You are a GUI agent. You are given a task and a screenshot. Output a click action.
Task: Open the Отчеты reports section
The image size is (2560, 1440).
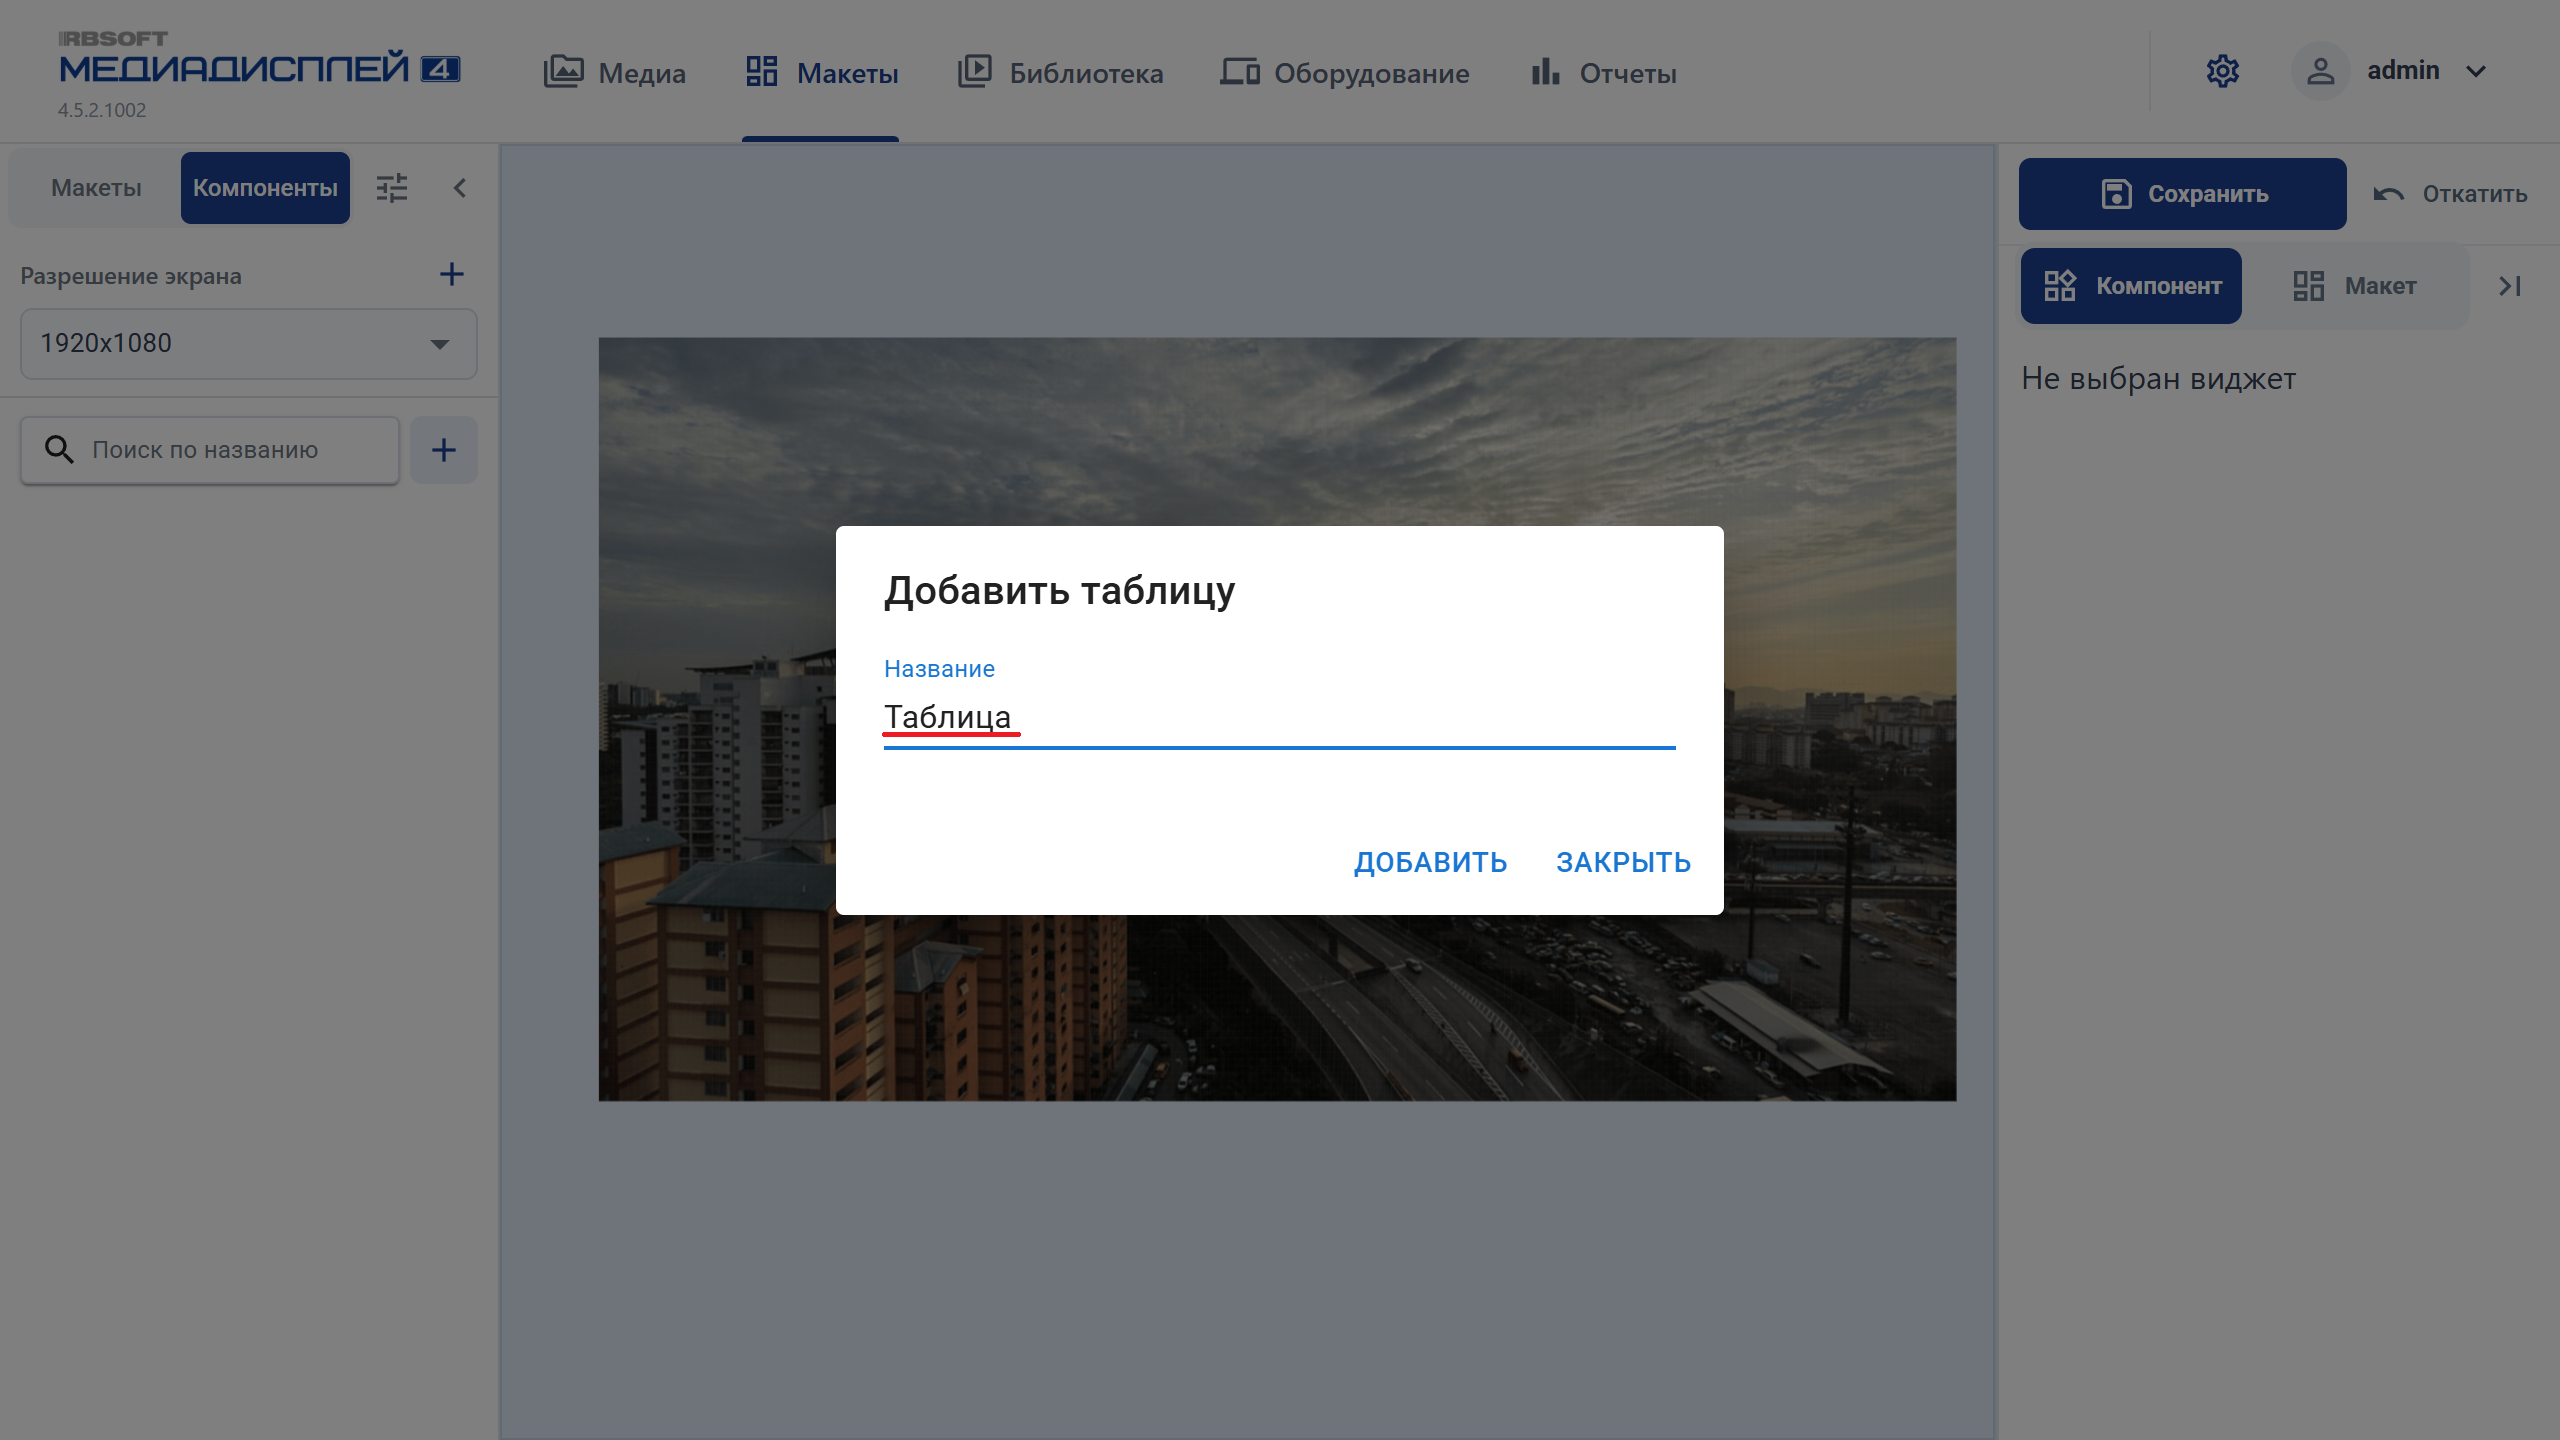[1603, 72]
